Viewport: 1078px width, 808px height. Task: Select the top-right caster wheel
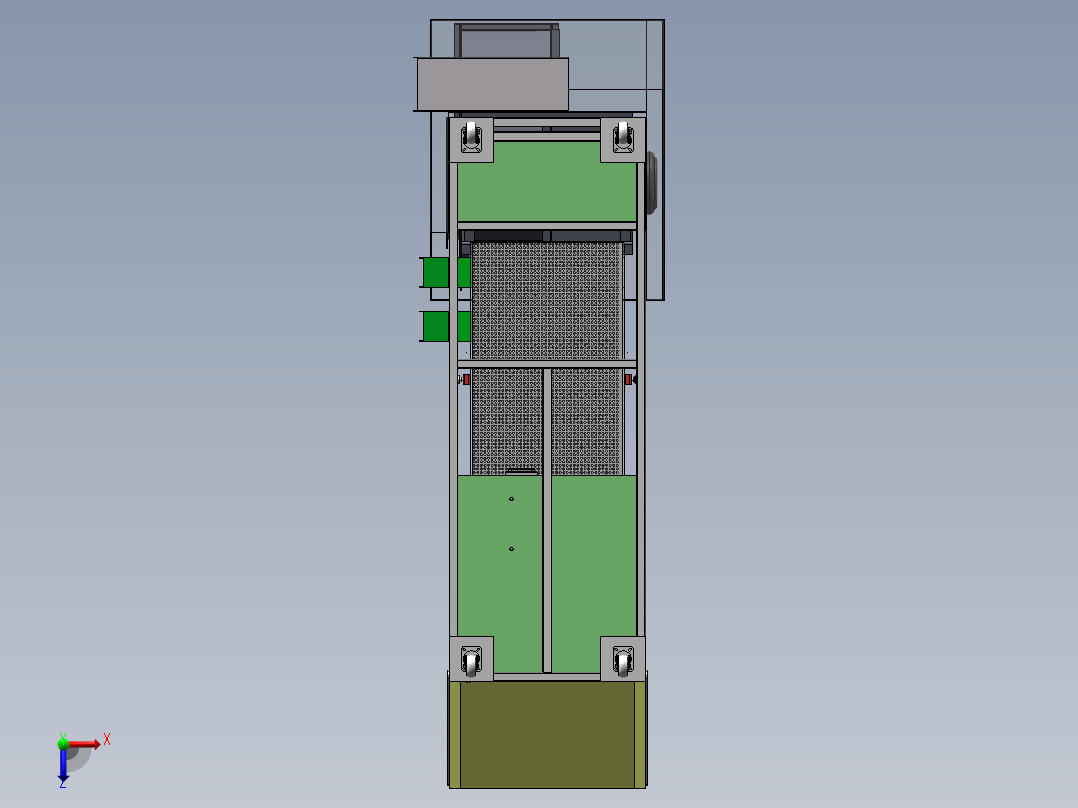pos(622,135)
